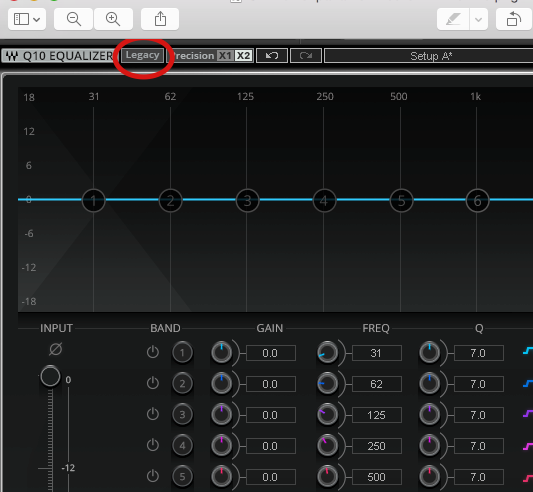Toggle power for band 3

(153, 414)
